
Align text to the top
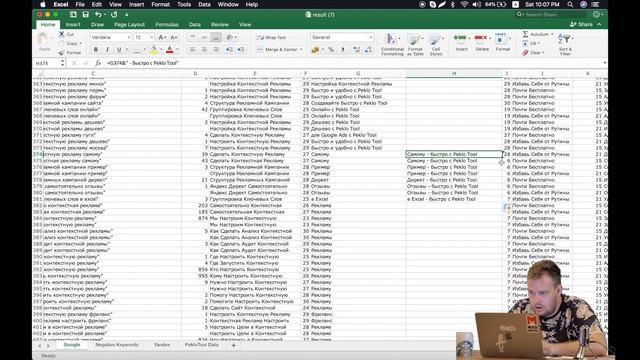192,38
